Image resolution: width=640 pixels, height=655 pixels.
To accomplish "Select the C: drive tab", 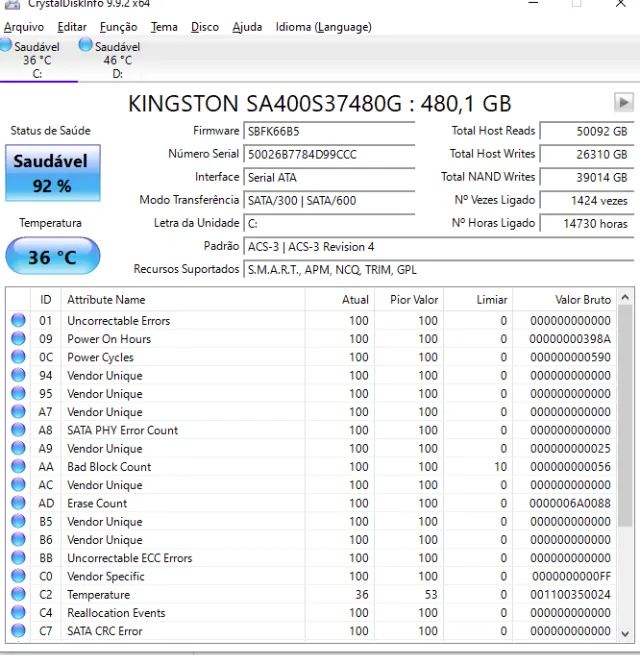I will [37, 59].
